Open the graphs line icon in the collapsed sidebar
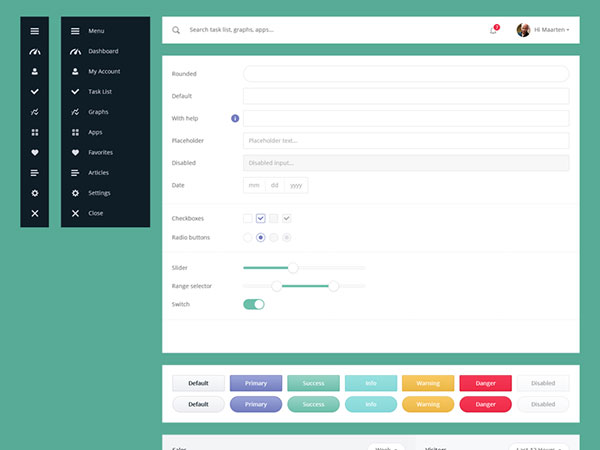The height and width of the screenshot is (450, 600). pos(34,112)
